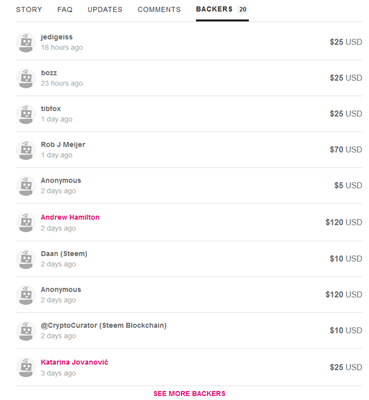Open Andrew Hamilton's profile link
This screenshot has height=400, width=369.
(70, 217)
